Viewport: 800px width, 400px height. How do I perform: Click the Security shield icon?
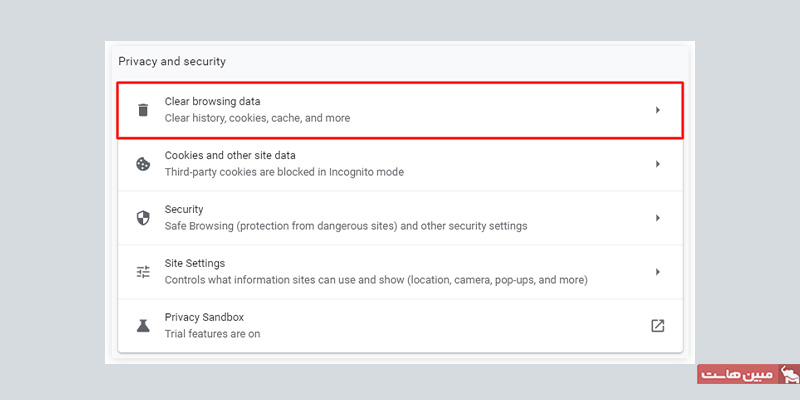coord(143,218)
